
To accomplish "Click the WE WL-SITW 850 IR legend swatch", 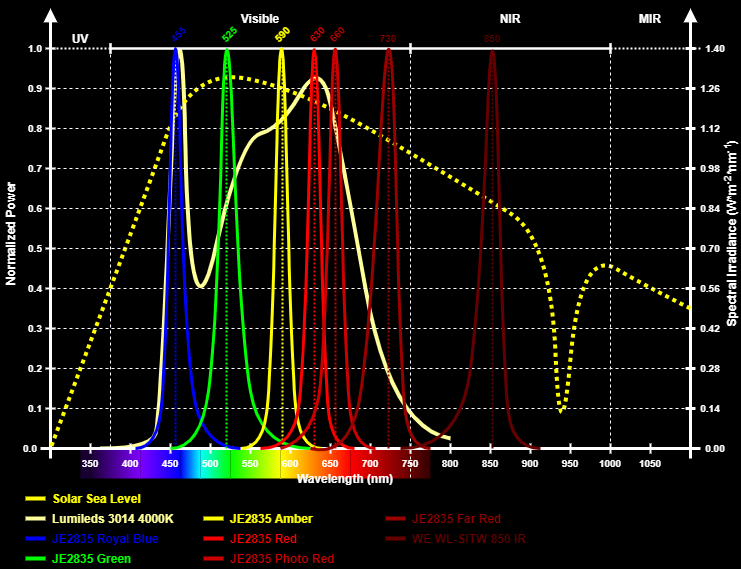I will click(x=396, y=539).
